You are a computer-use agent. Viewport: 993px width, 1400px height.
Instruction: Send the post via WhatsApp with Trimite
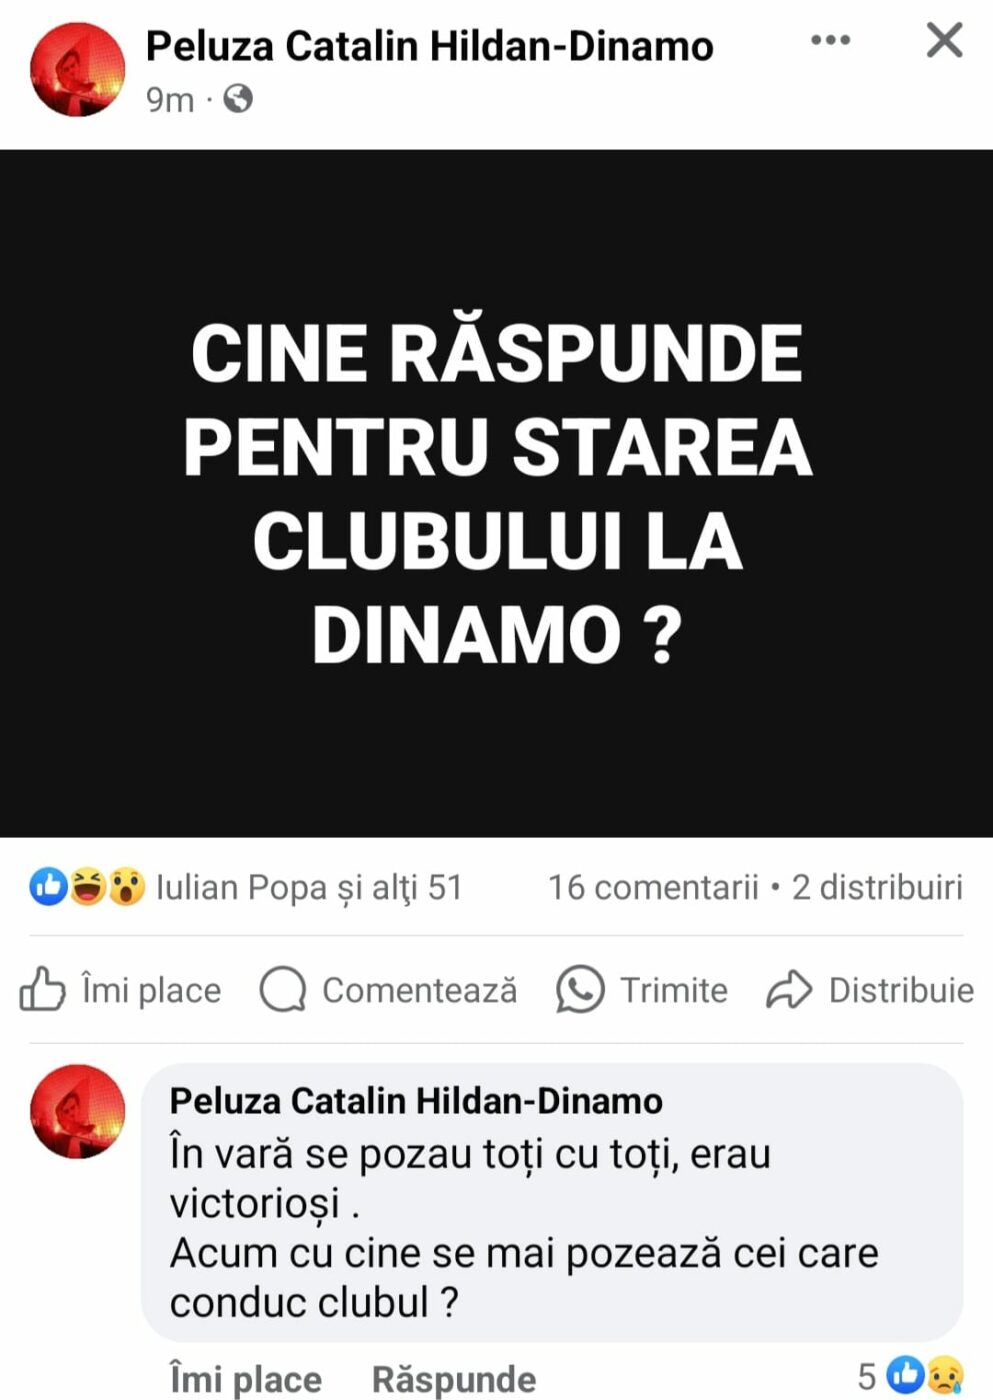point(642,990)
